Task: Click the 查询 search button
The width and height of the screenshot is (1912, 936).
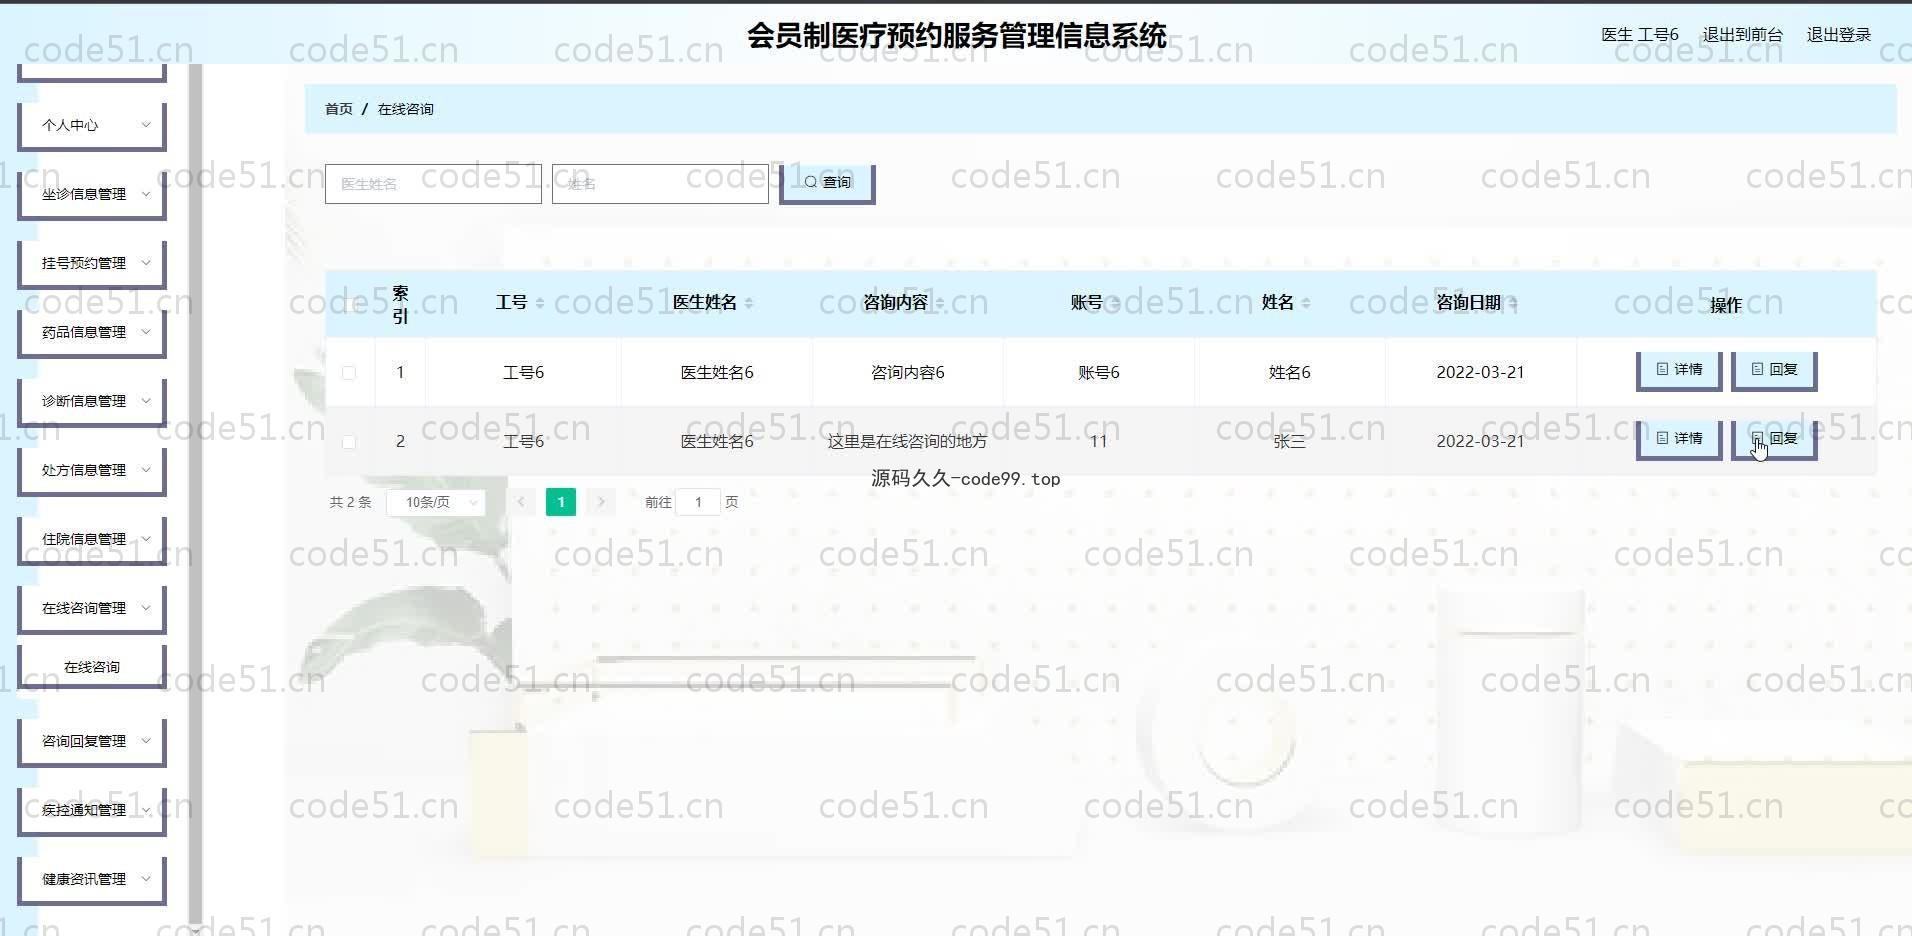Action: (827, 183)
